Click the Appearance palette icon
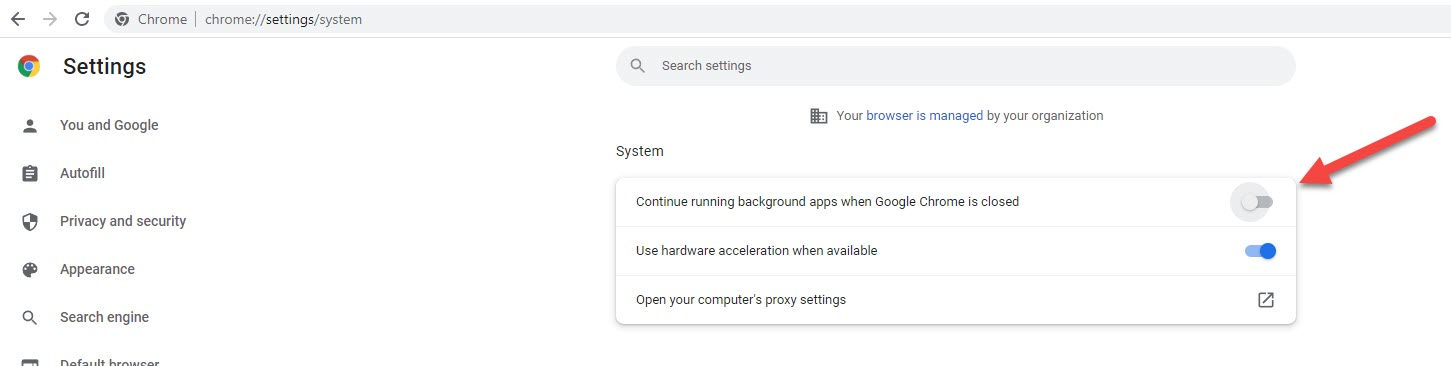 [30, 269]
